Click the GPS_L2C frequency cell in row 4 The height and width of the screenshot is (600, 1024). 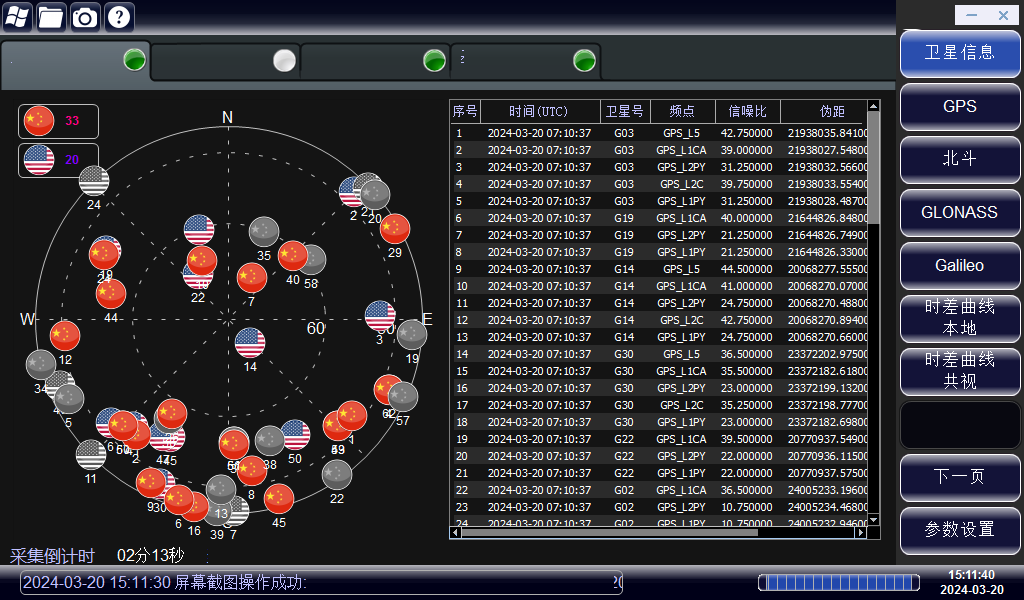(683, 184)
